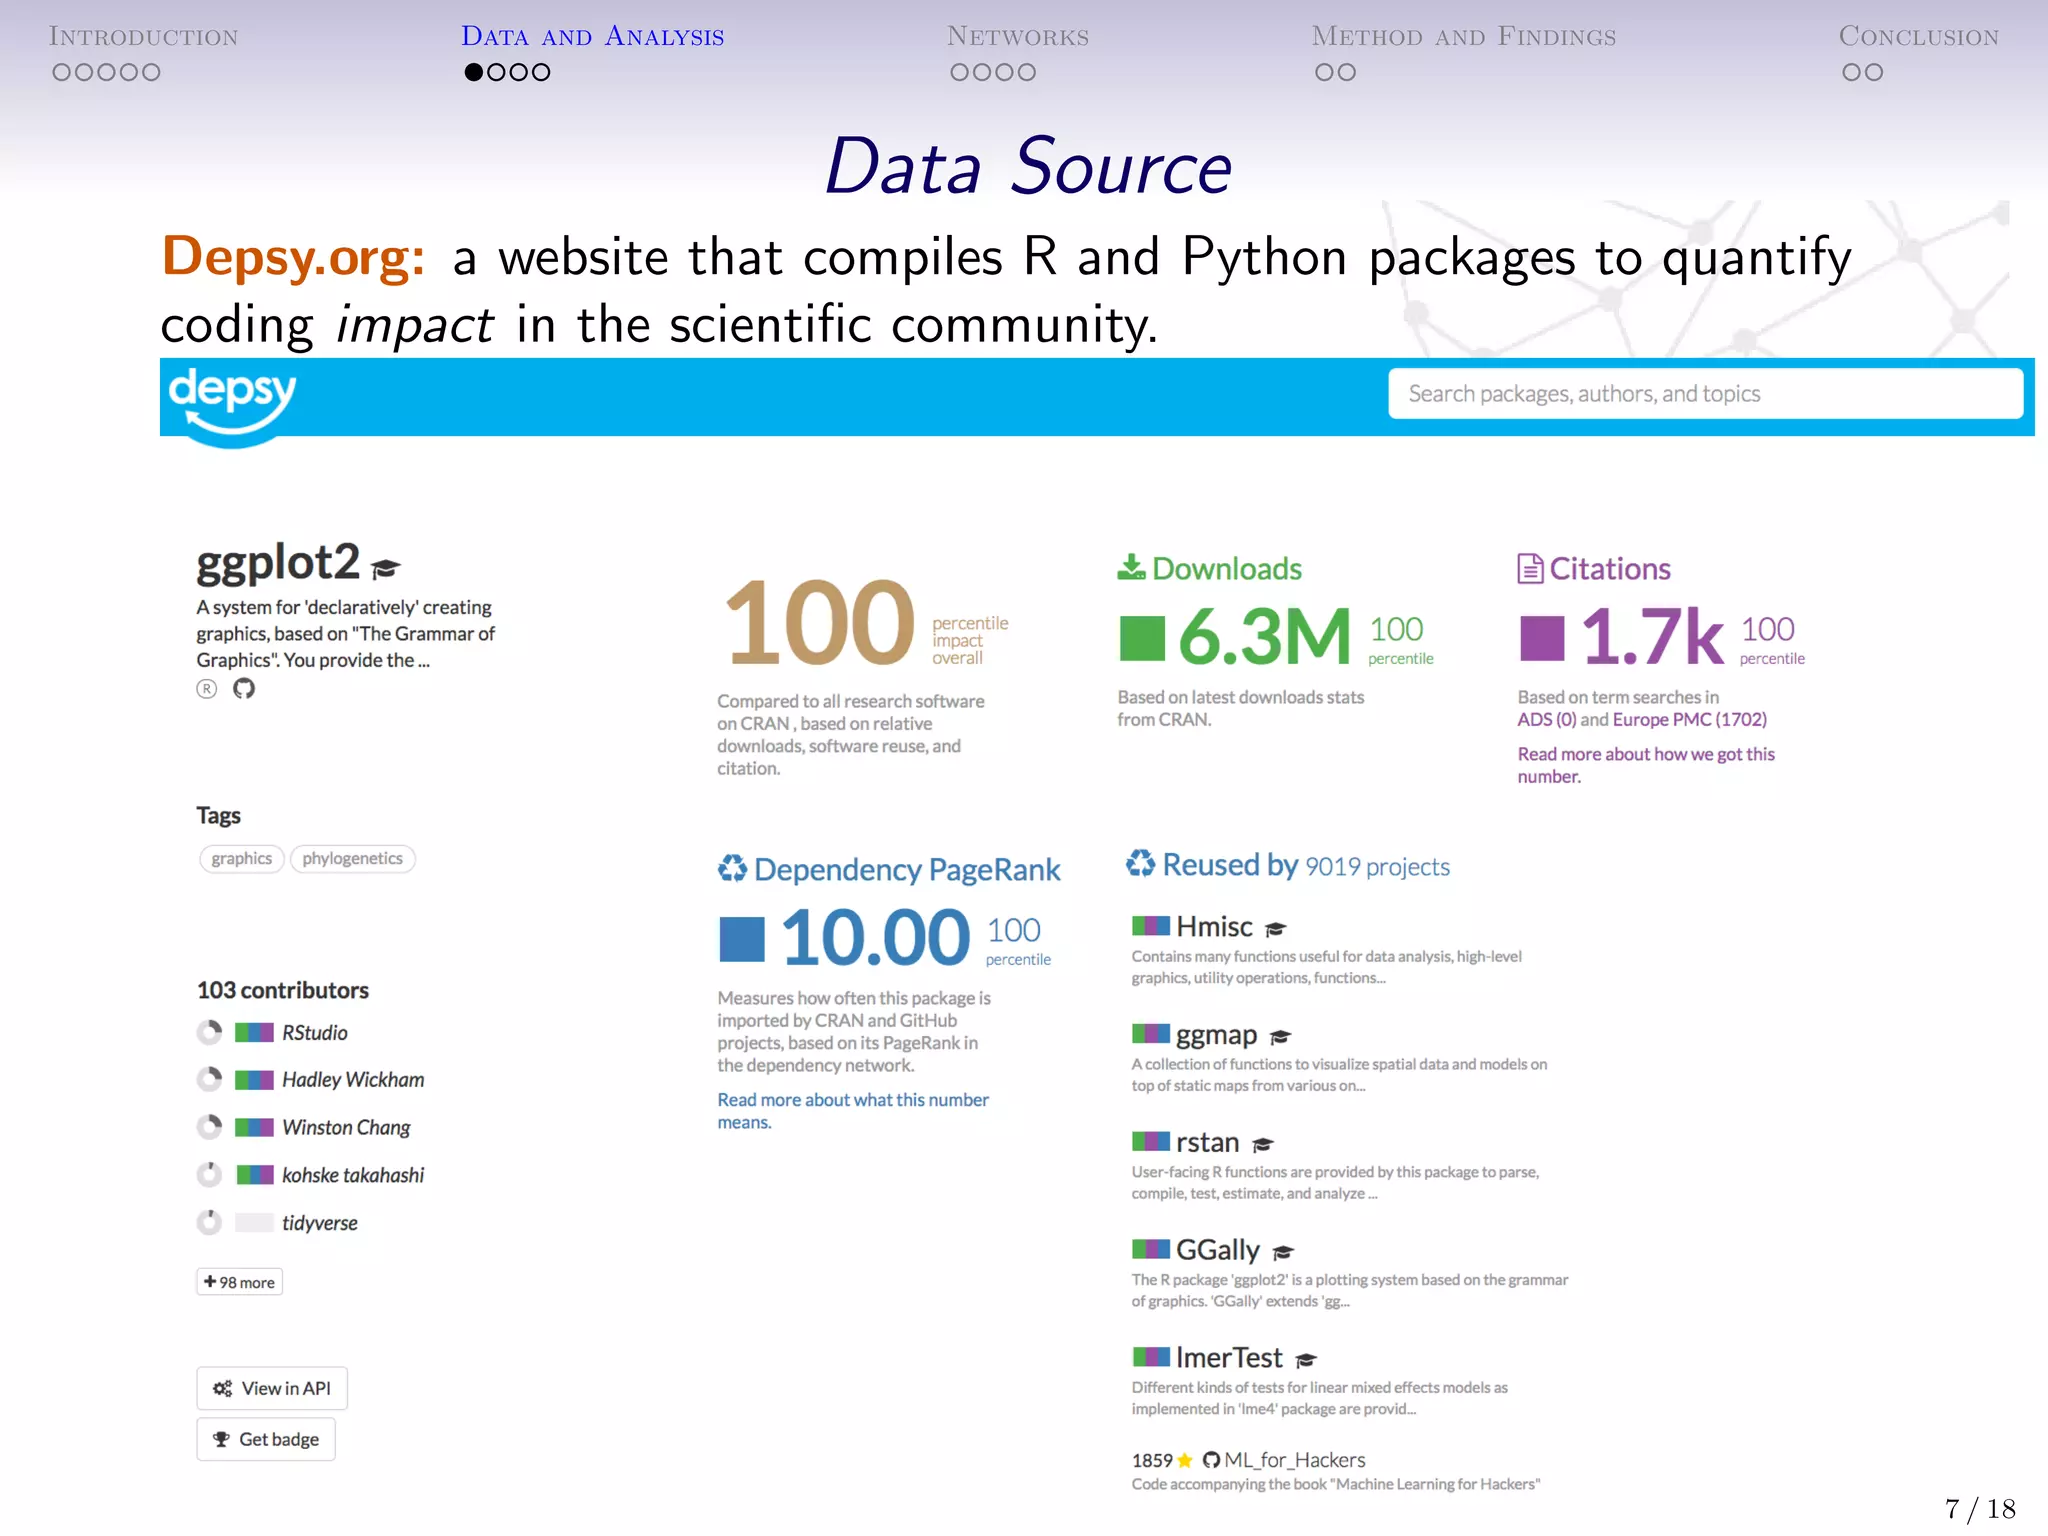This screenshot has width=2048, height=1536.
Task: Select the phylogenetics tag
Action: click(x=353, y=858)
